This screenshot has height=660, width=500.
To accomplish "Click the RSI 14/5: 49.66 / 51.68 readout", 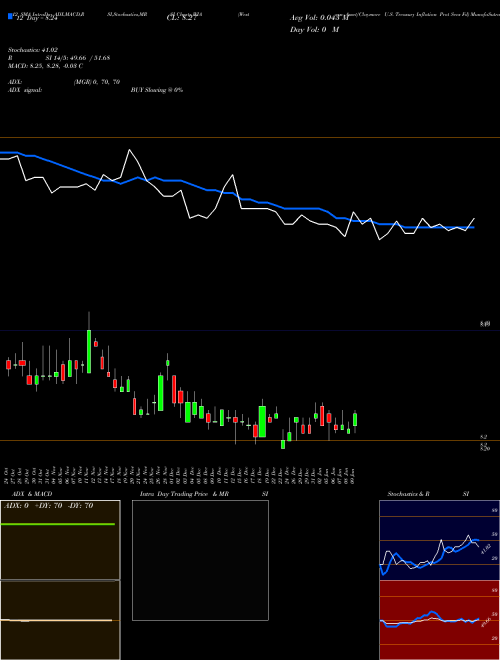I will click(x=59, y=58).
